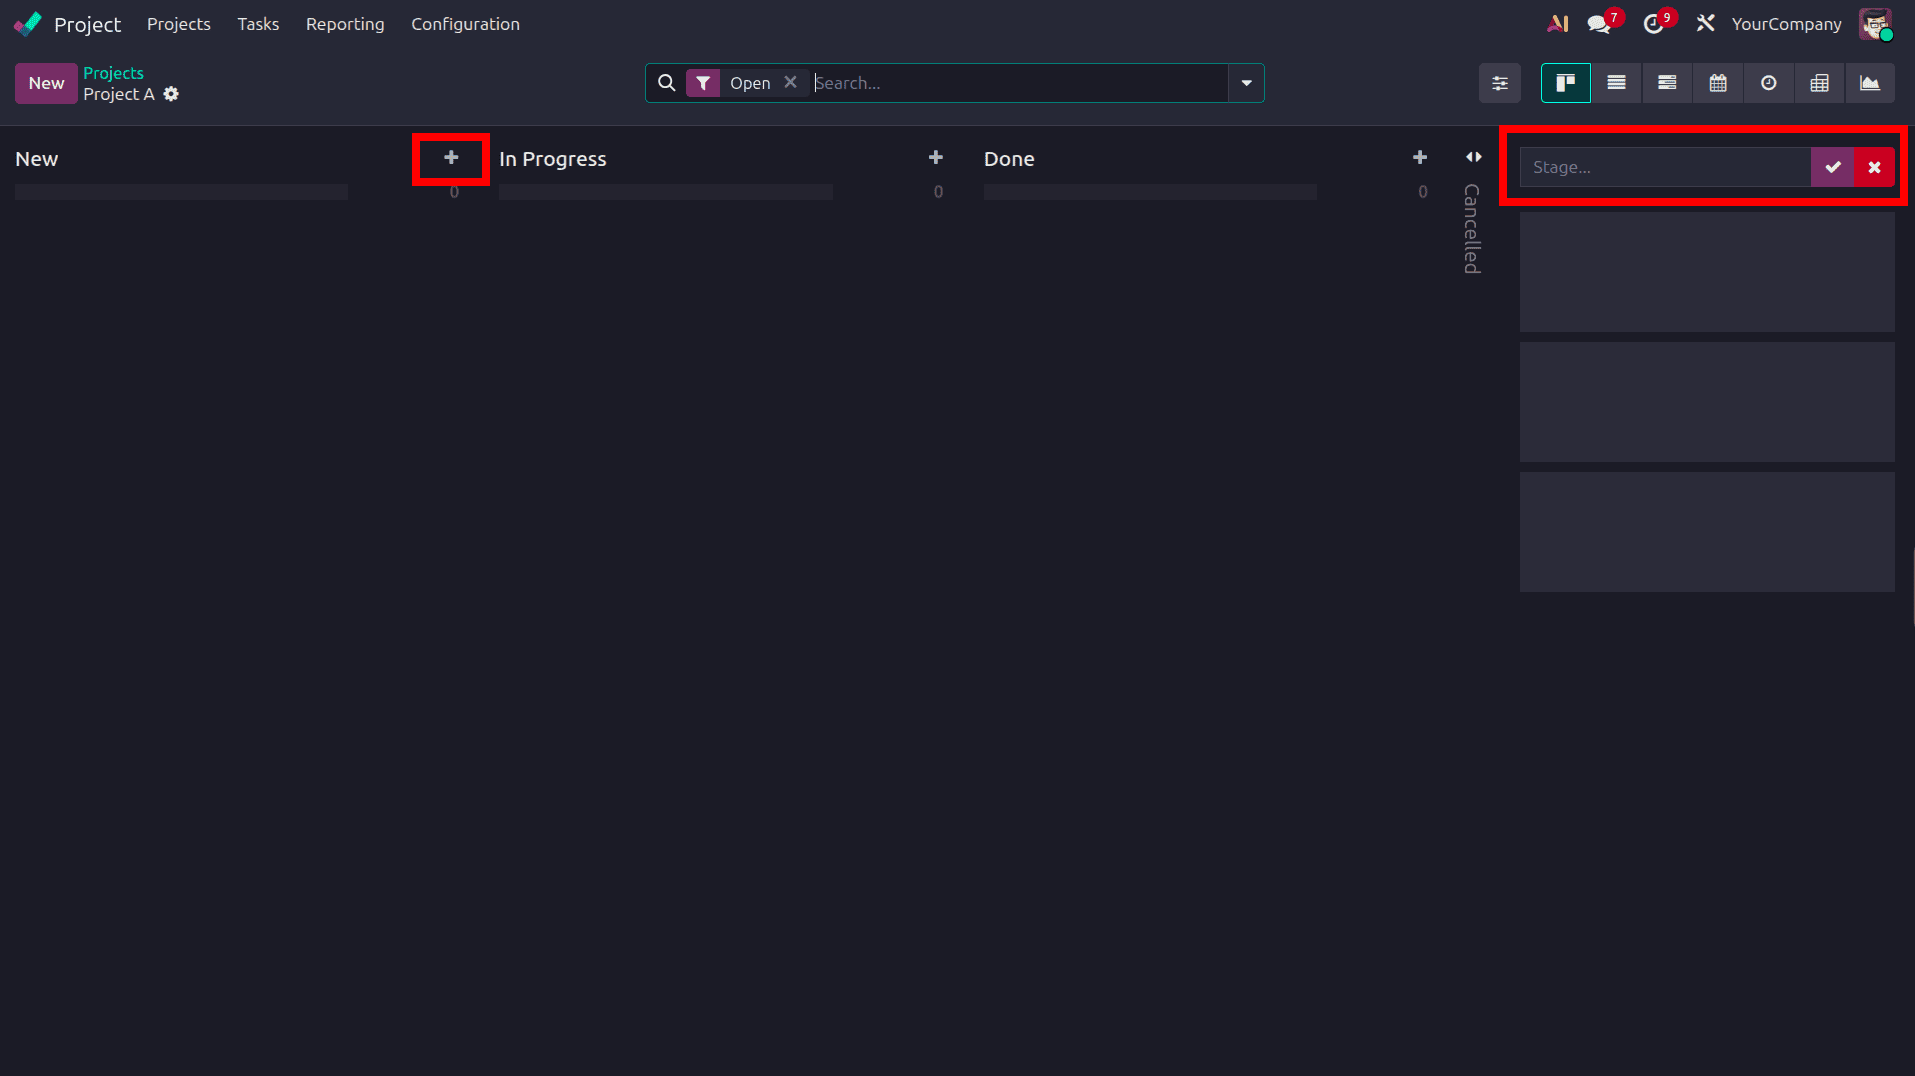The image size is (1915, 1076).
Task: Open the top-bar sliders settings button
Action: pyautogui.click(x=1500, y=83)
